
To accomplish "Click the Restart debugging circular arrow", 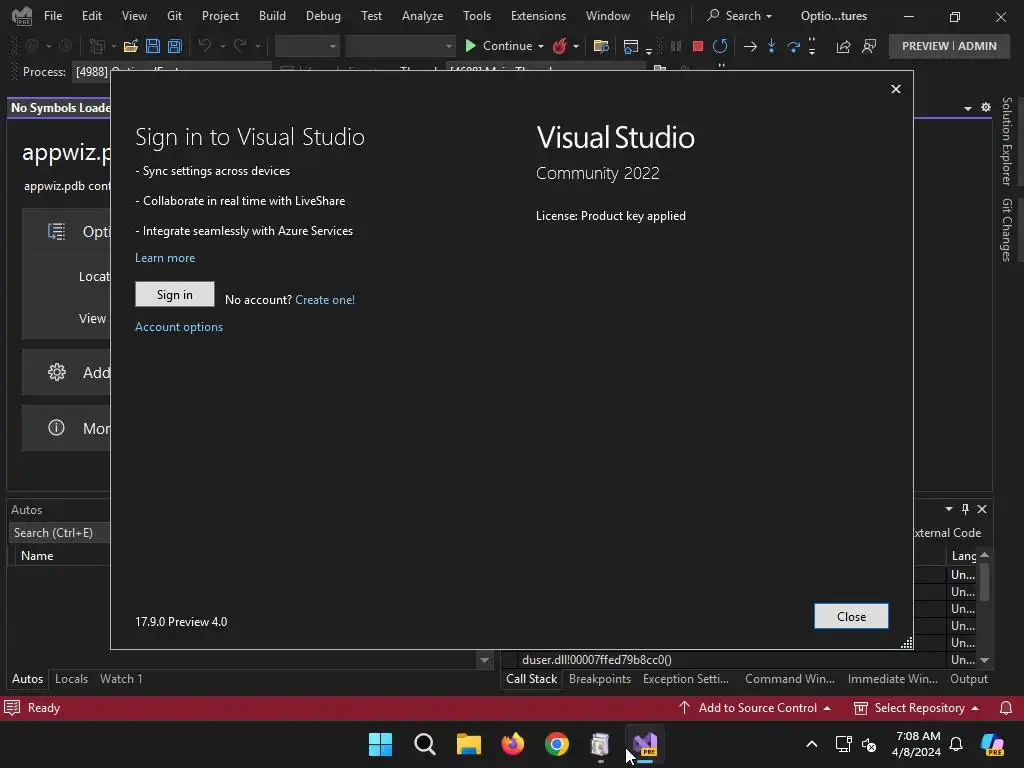I will (x=720, y=46).
